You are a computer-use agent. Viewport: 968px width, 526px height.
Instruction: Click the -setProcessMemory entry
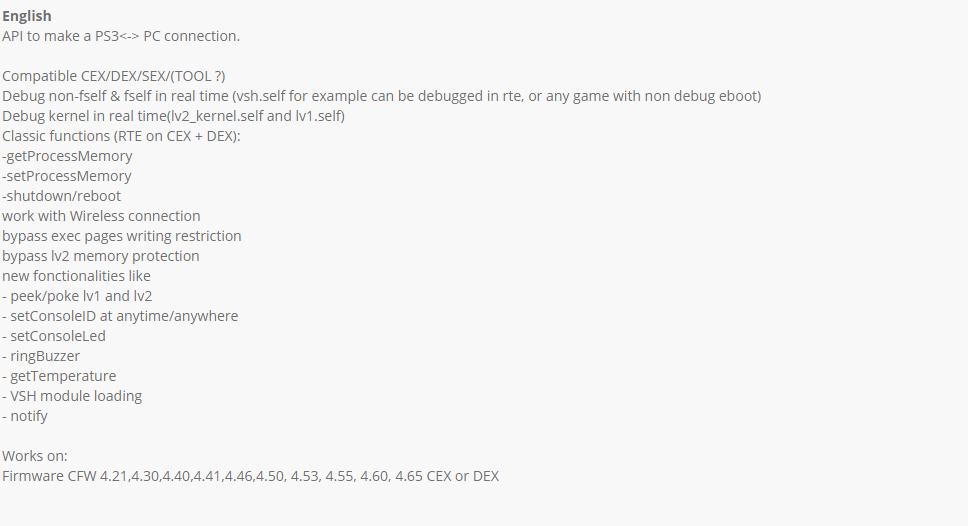pyautogui.click(x=67, y=176)
